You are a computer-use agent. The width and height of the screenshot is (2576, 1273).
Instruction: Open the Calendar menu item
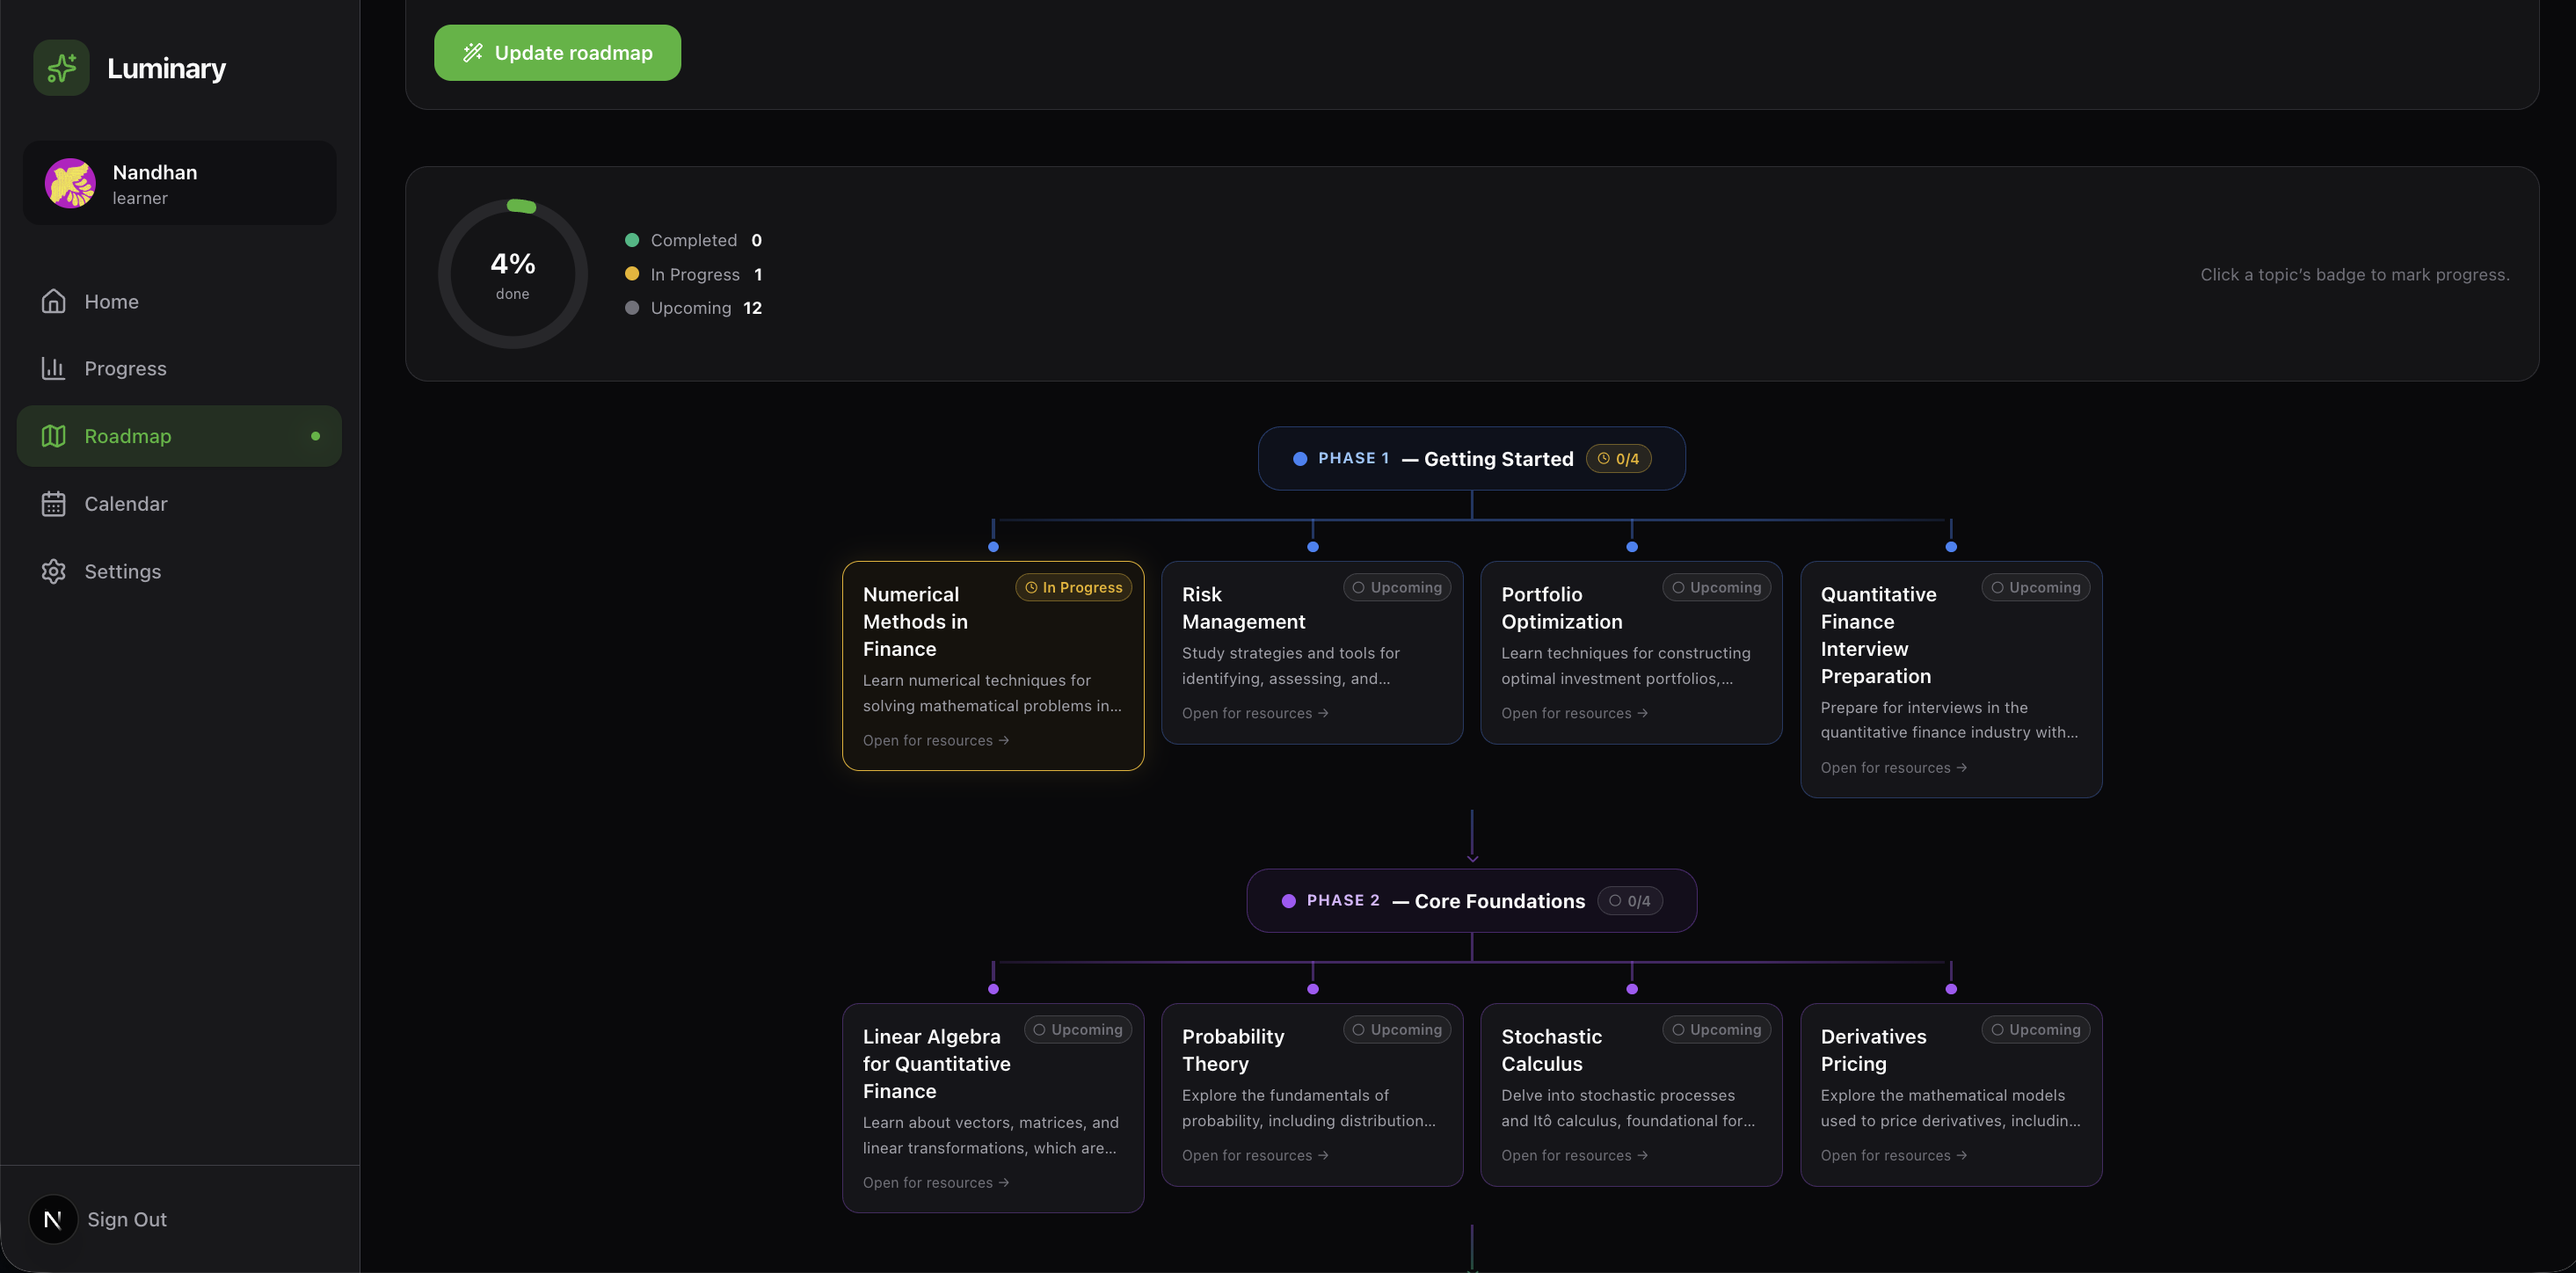pyautogui.click(x=125, y=504)
